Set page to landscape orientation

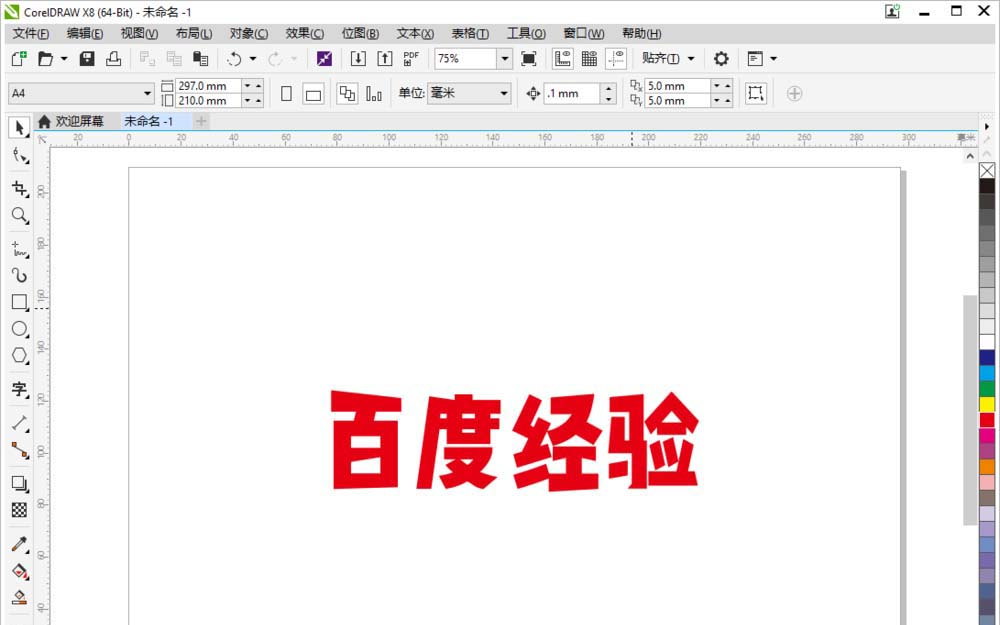[313, 94]
